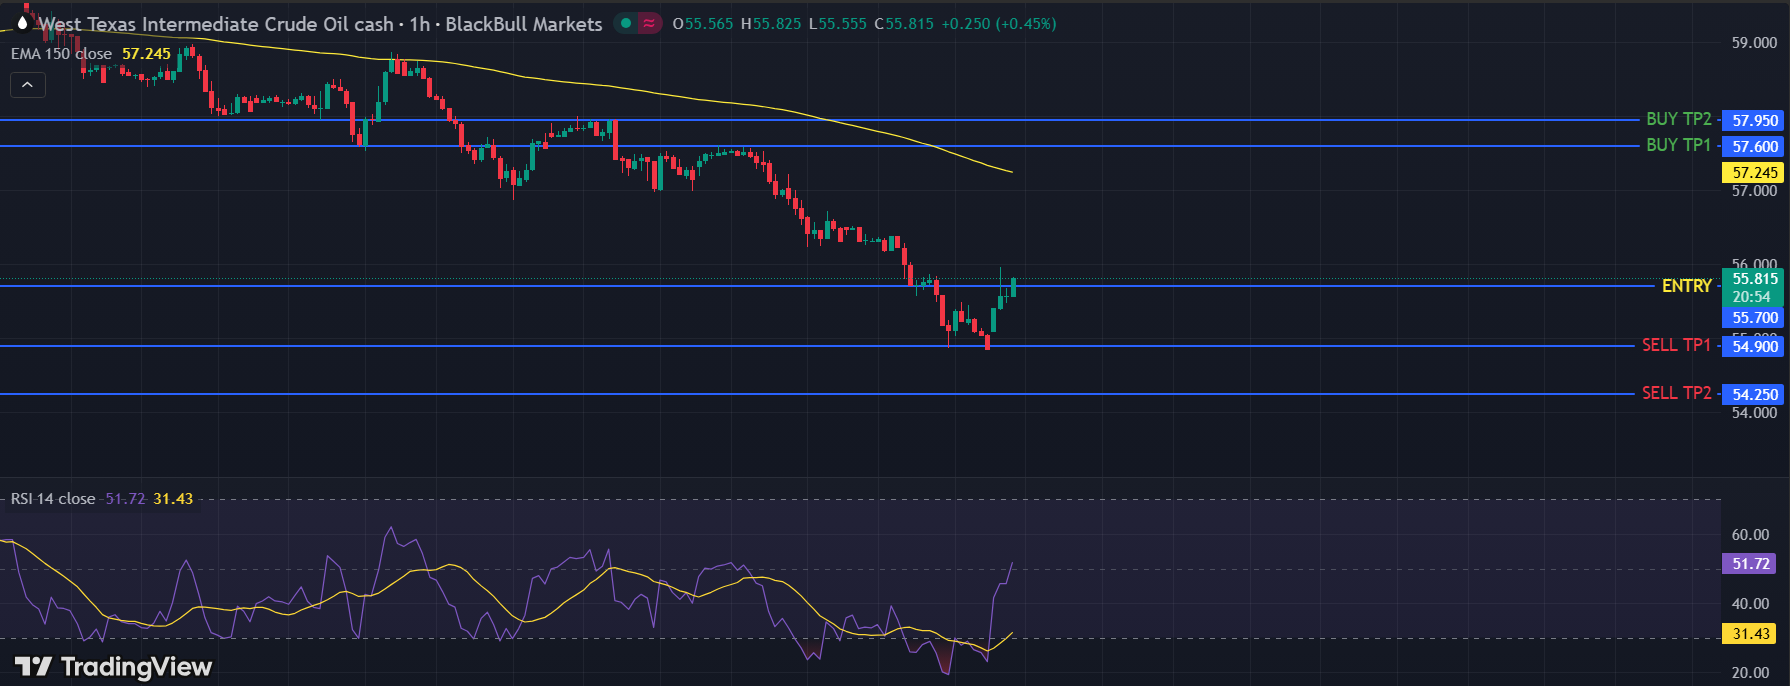Image resolution: width=1790 pixels, height=686 pixels.
Task: Click the 55.700 entry price axis tag
Action: pos(1755,318)
